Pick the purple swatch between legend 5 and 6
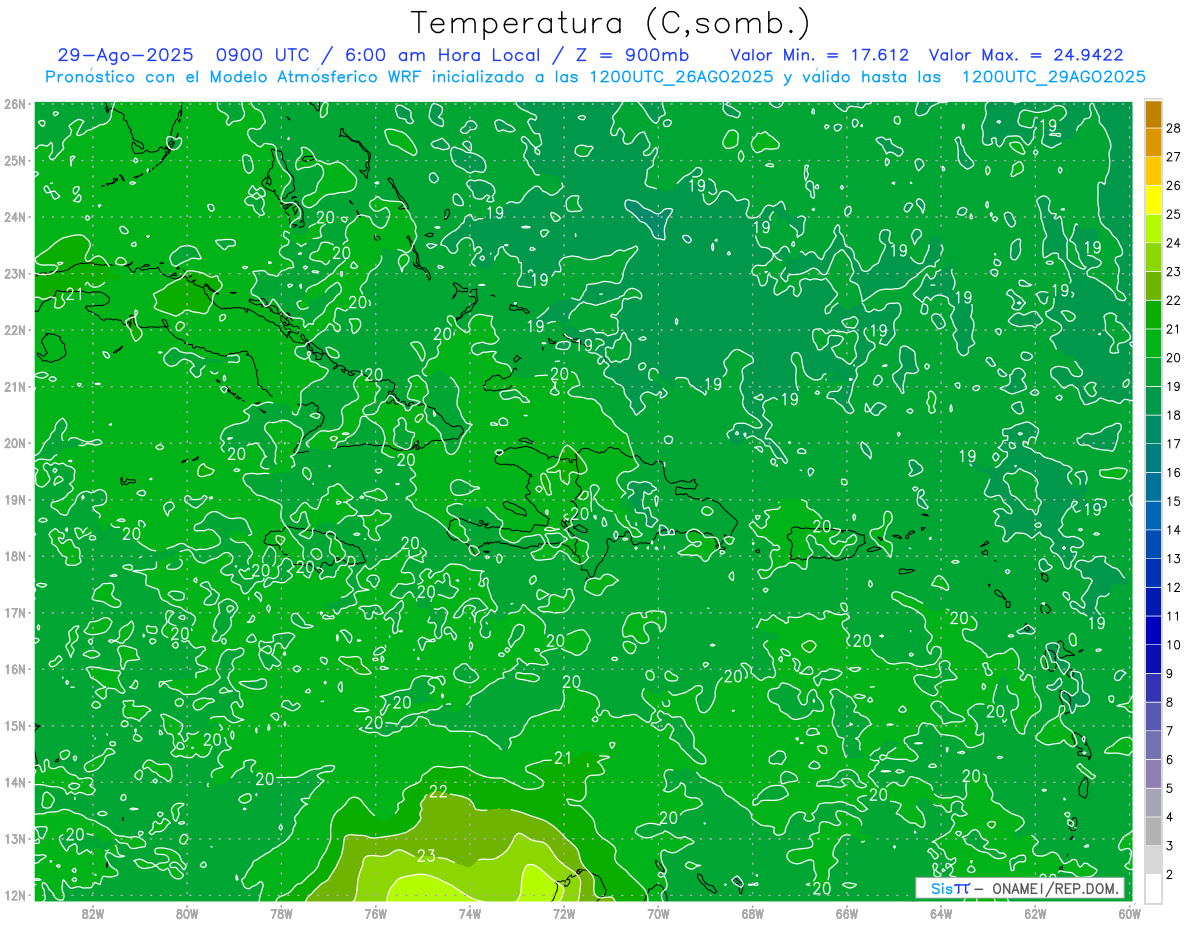The height and width of the screenshot is (927, 1200). [1153, 774]
